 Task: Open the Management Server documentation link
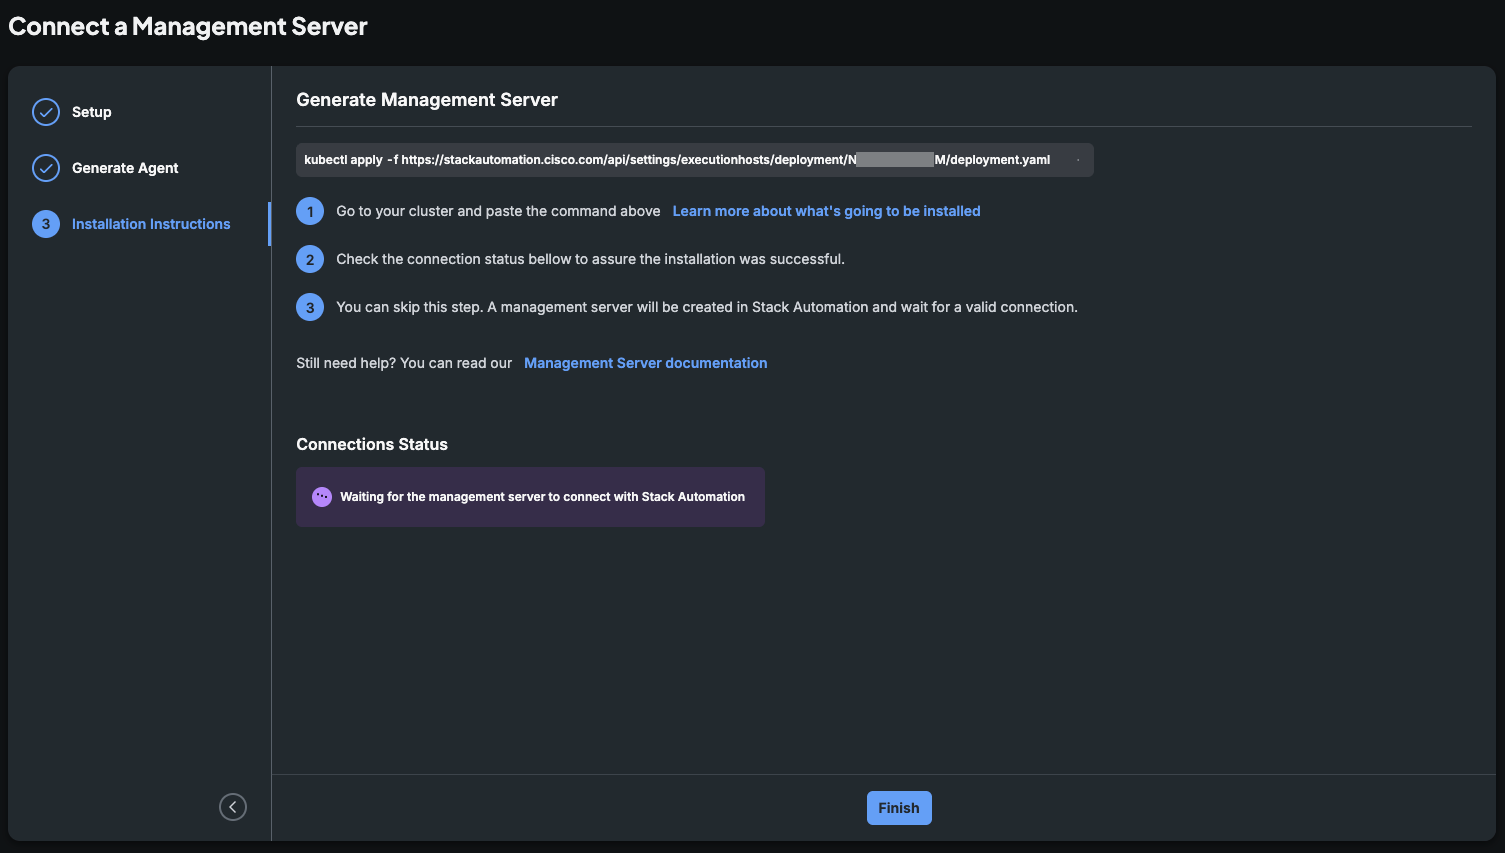(646, 363)
